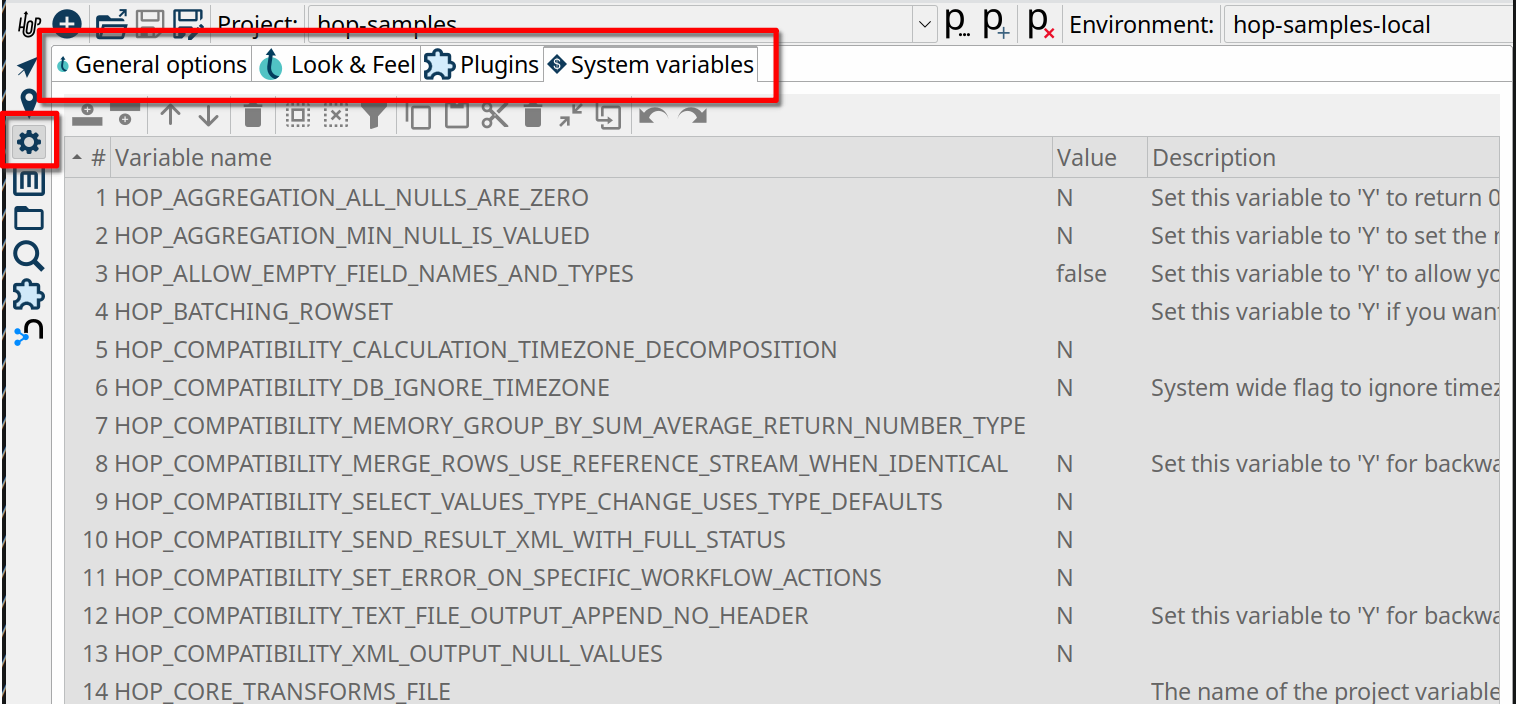Screen dimensions: 1516x704
Task: Open the Configuration perspective gear icon
Action: [x=29, y=142]
